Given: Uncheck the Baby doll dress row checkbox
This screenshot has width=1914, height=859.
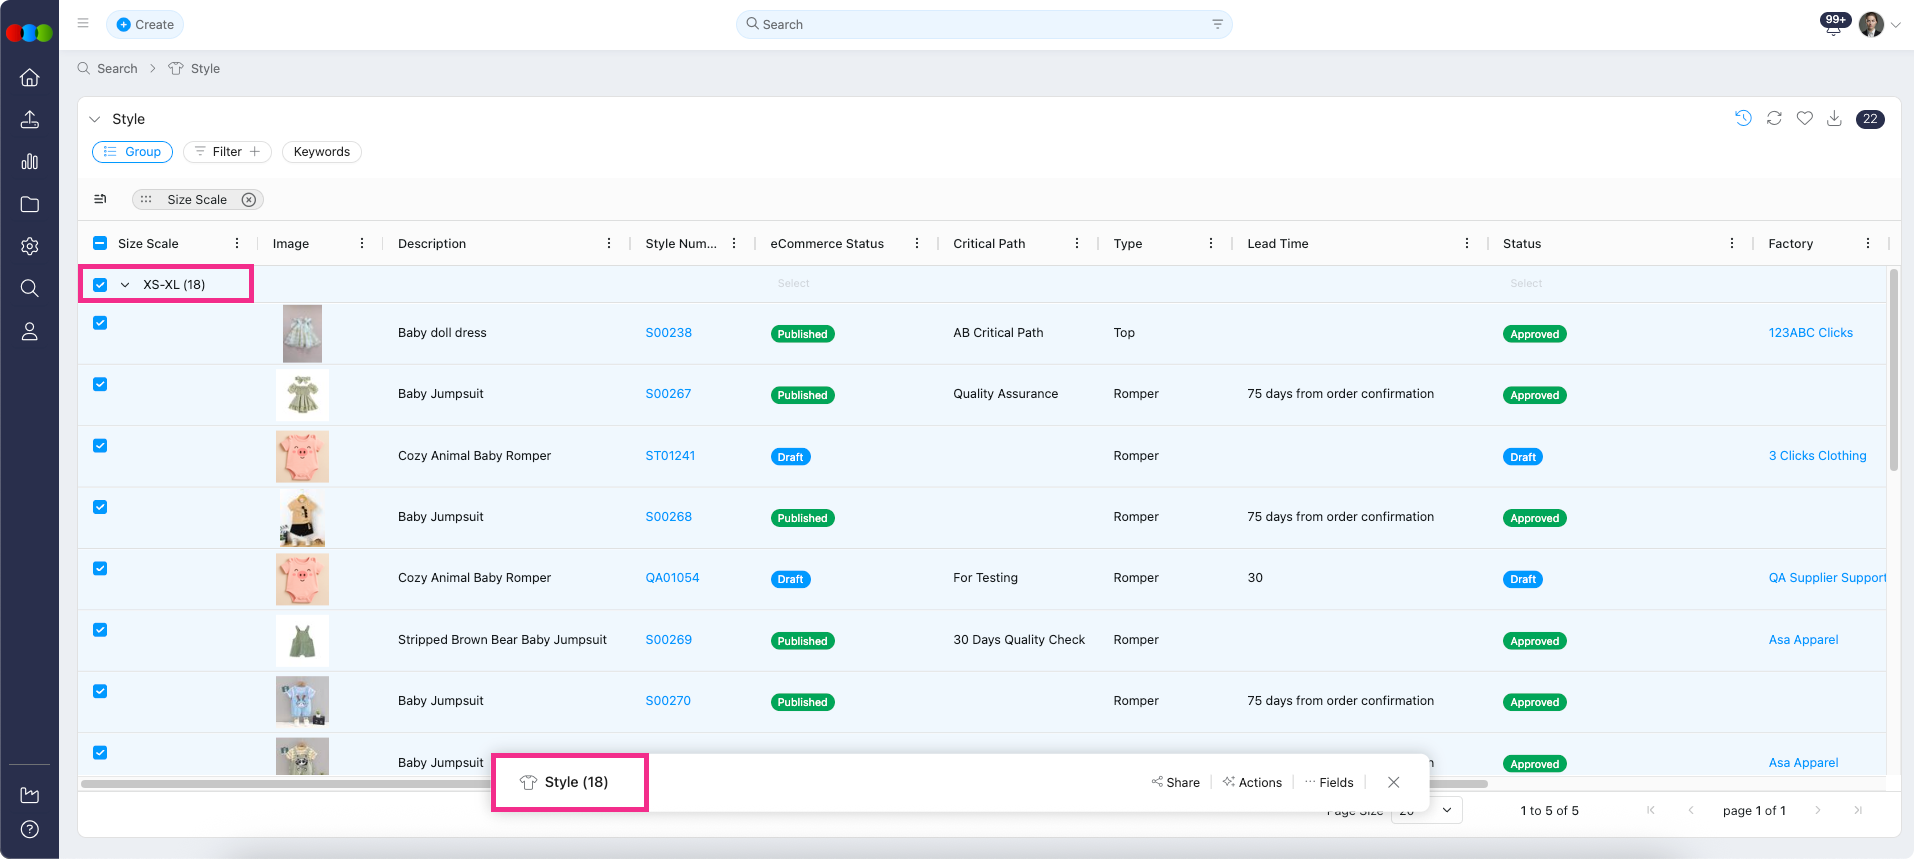Looking at the screenshot, I should pyautogui.click(x=100, y=323).
